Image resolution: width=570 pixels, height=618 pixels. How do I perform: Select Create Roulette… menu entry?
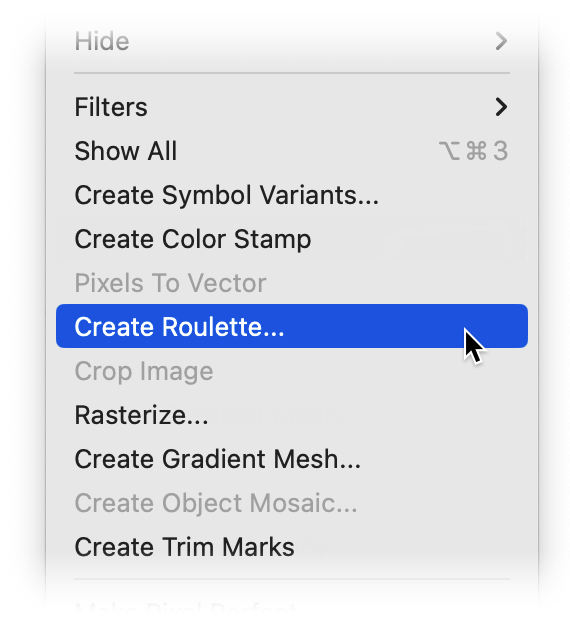tap(292, 326)
